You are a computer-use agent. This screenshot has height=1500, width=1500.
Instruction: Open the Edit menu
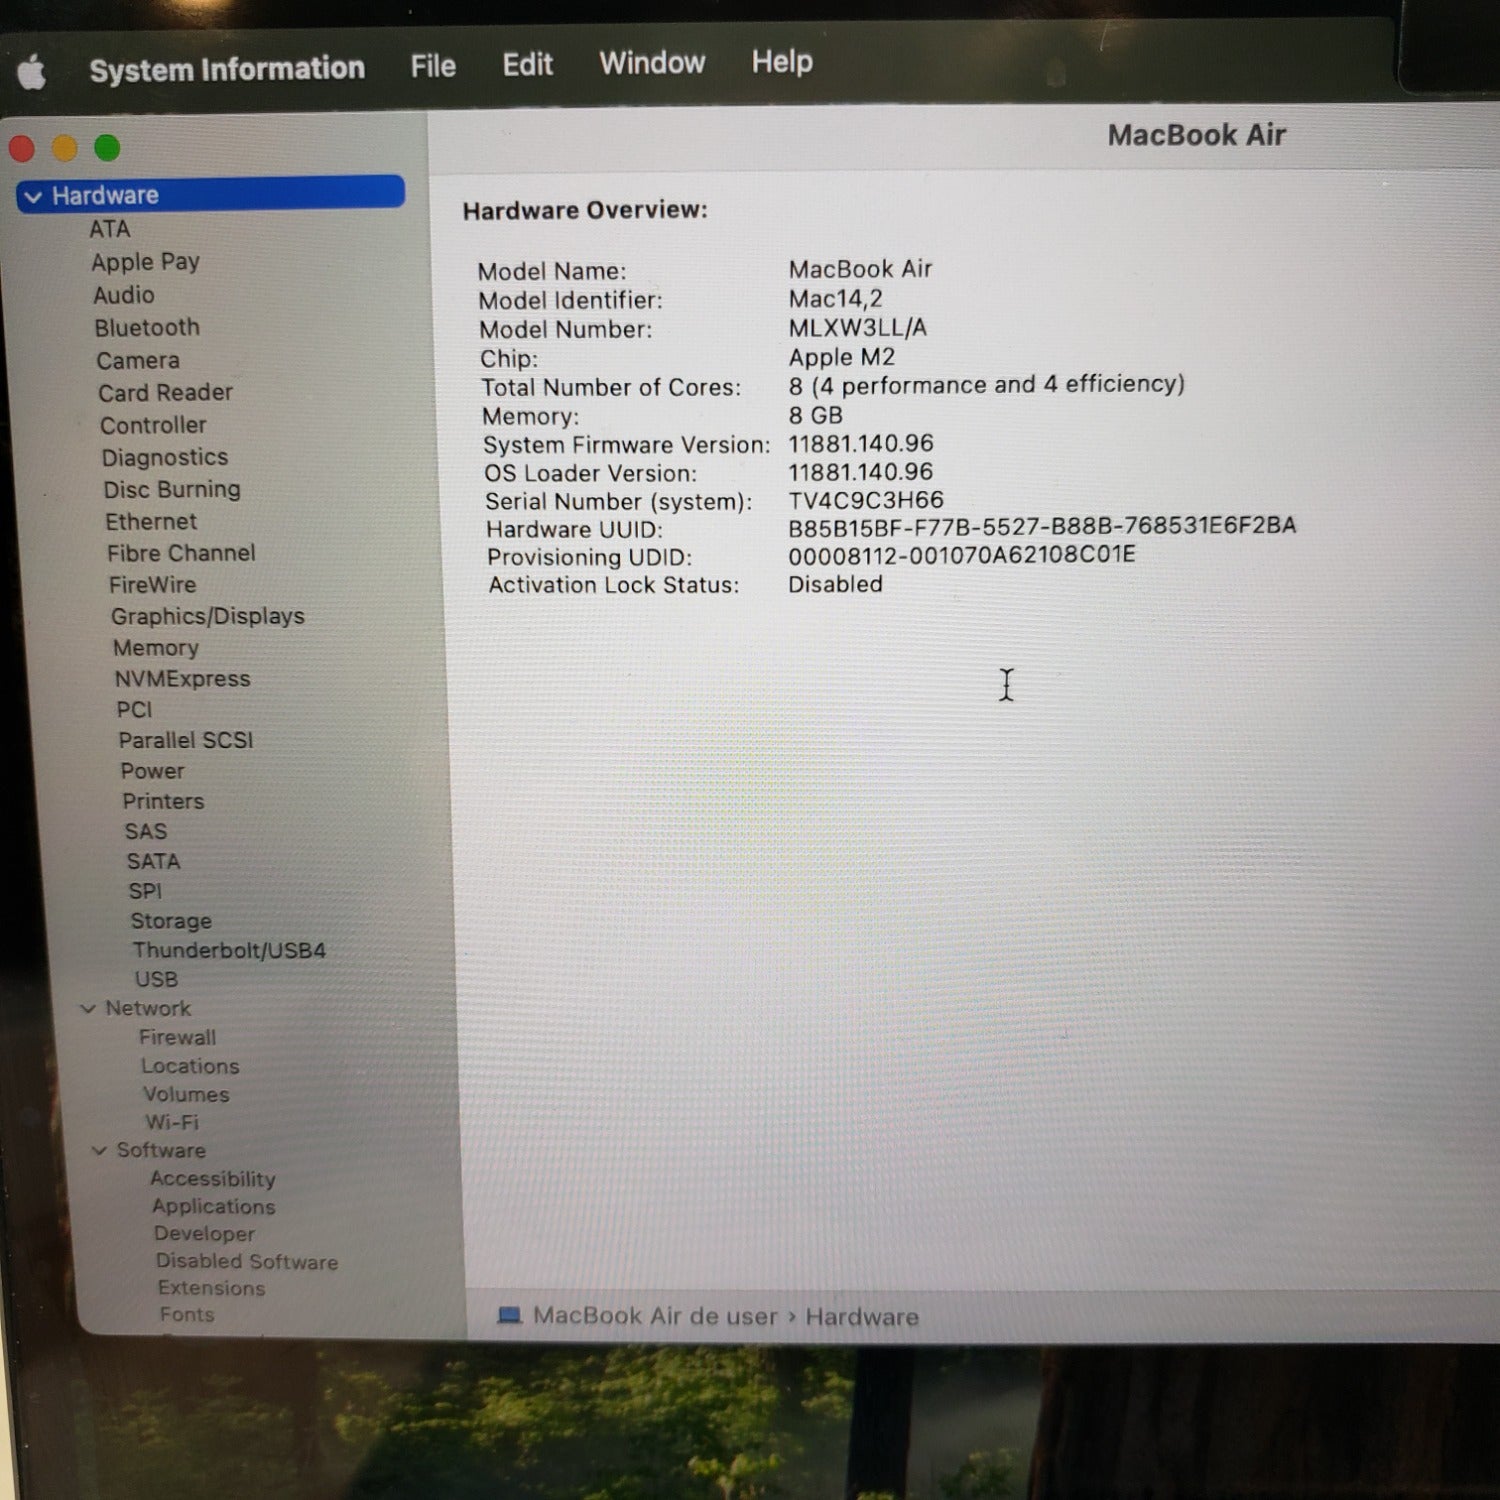point(527,64)
